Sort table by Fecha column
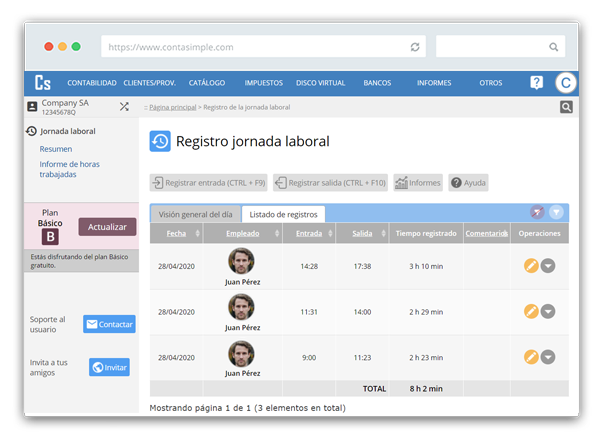 coord(176,233)
